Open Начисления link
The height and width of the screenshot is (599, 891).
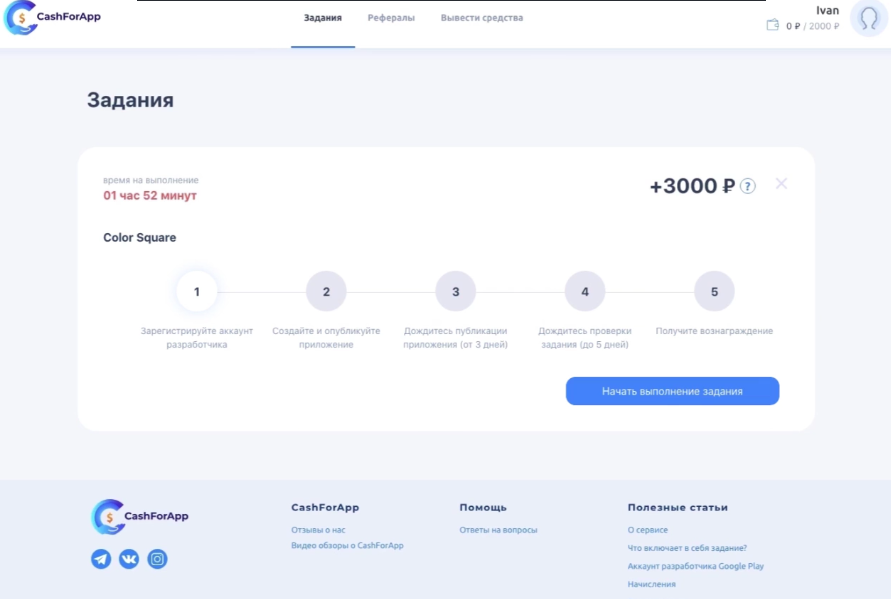[651, 584]
